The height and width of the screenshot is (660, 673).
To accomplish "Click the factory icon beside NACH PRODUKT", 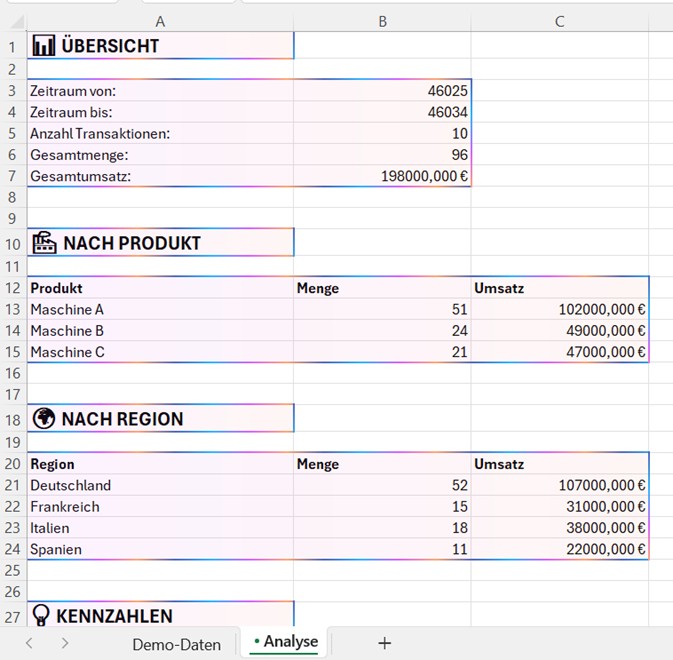I will (44, 242).
